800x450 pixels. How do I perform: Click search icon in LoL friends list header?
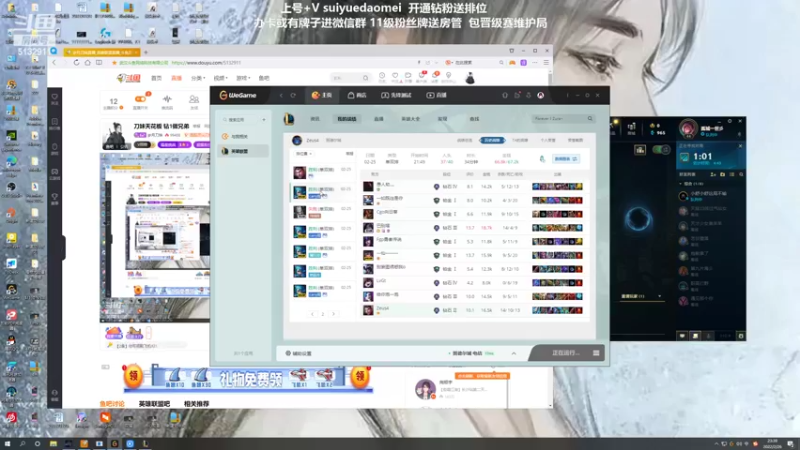coord(741,174)
